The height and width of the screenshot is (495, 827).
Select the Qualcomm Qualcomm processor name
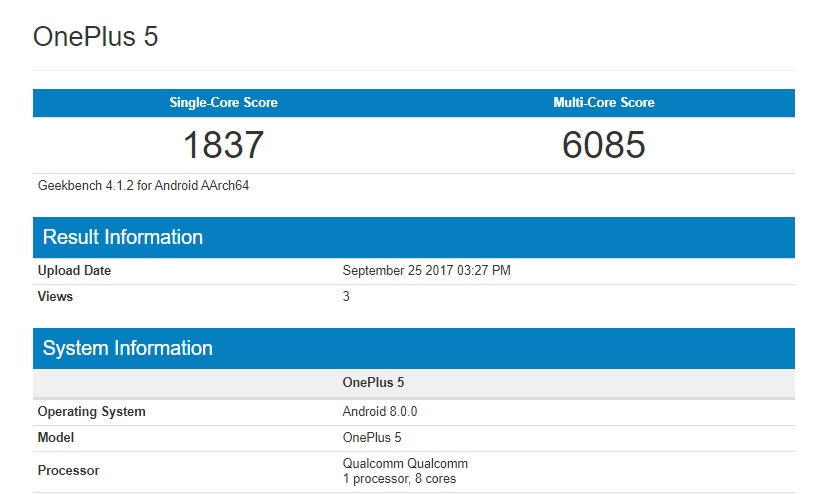pyautogui.click(x=405, y=463)
